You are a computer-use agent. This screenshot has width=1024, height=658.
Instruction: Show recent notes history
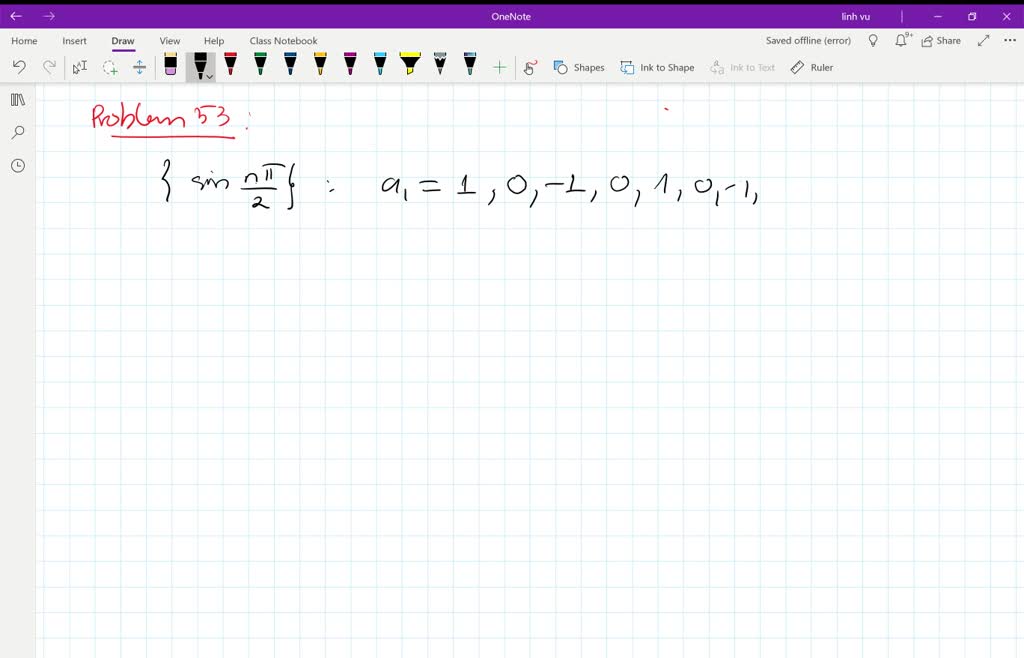tap(17, 166)
